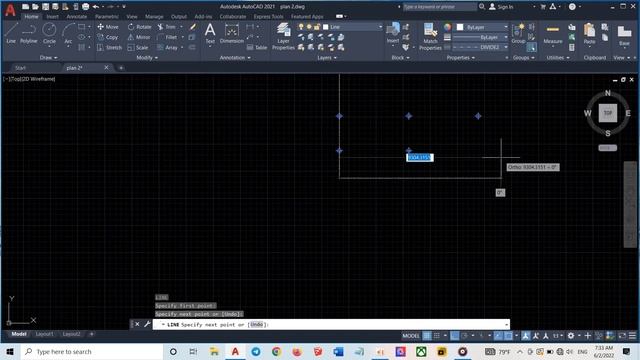
Task: Open Layer Properties manager
Action: (283, 36)
